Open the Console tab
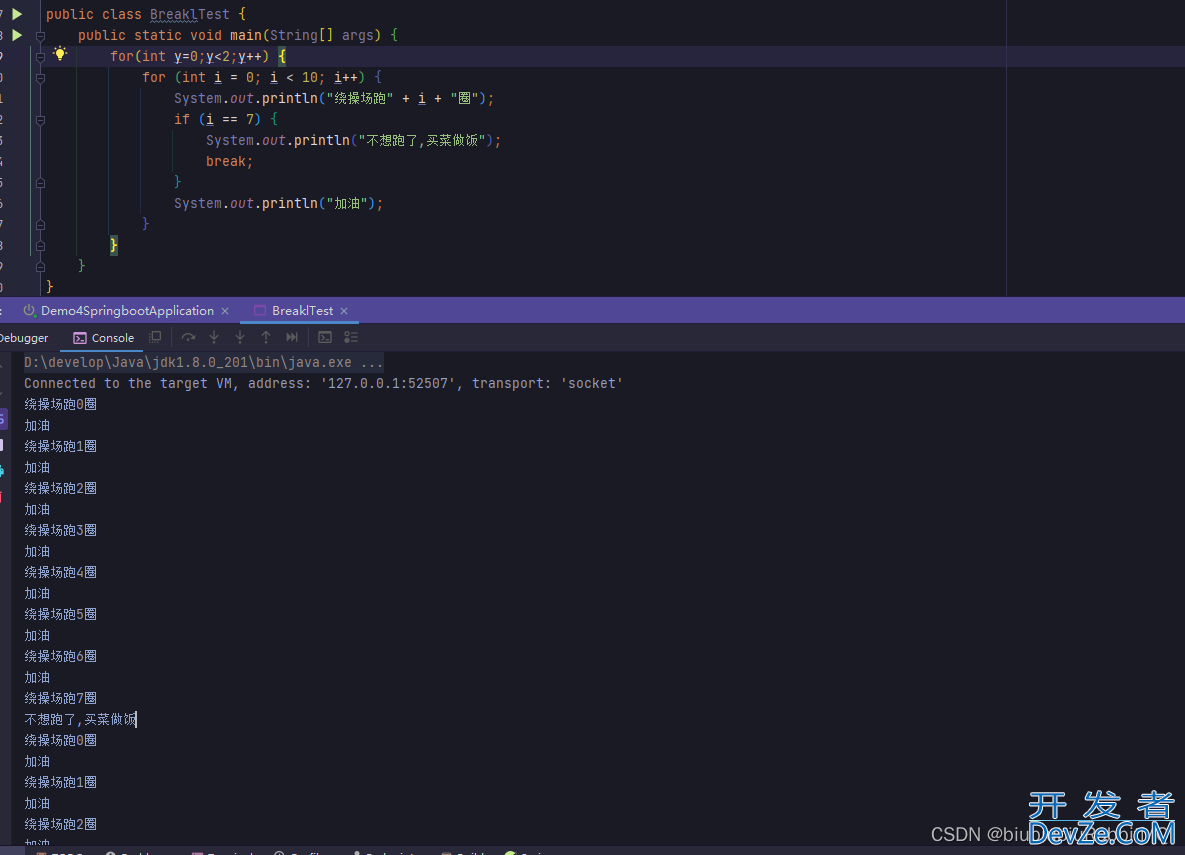Image resolution: width=1185 pixels, height=855 pixels. coord(104,338)
